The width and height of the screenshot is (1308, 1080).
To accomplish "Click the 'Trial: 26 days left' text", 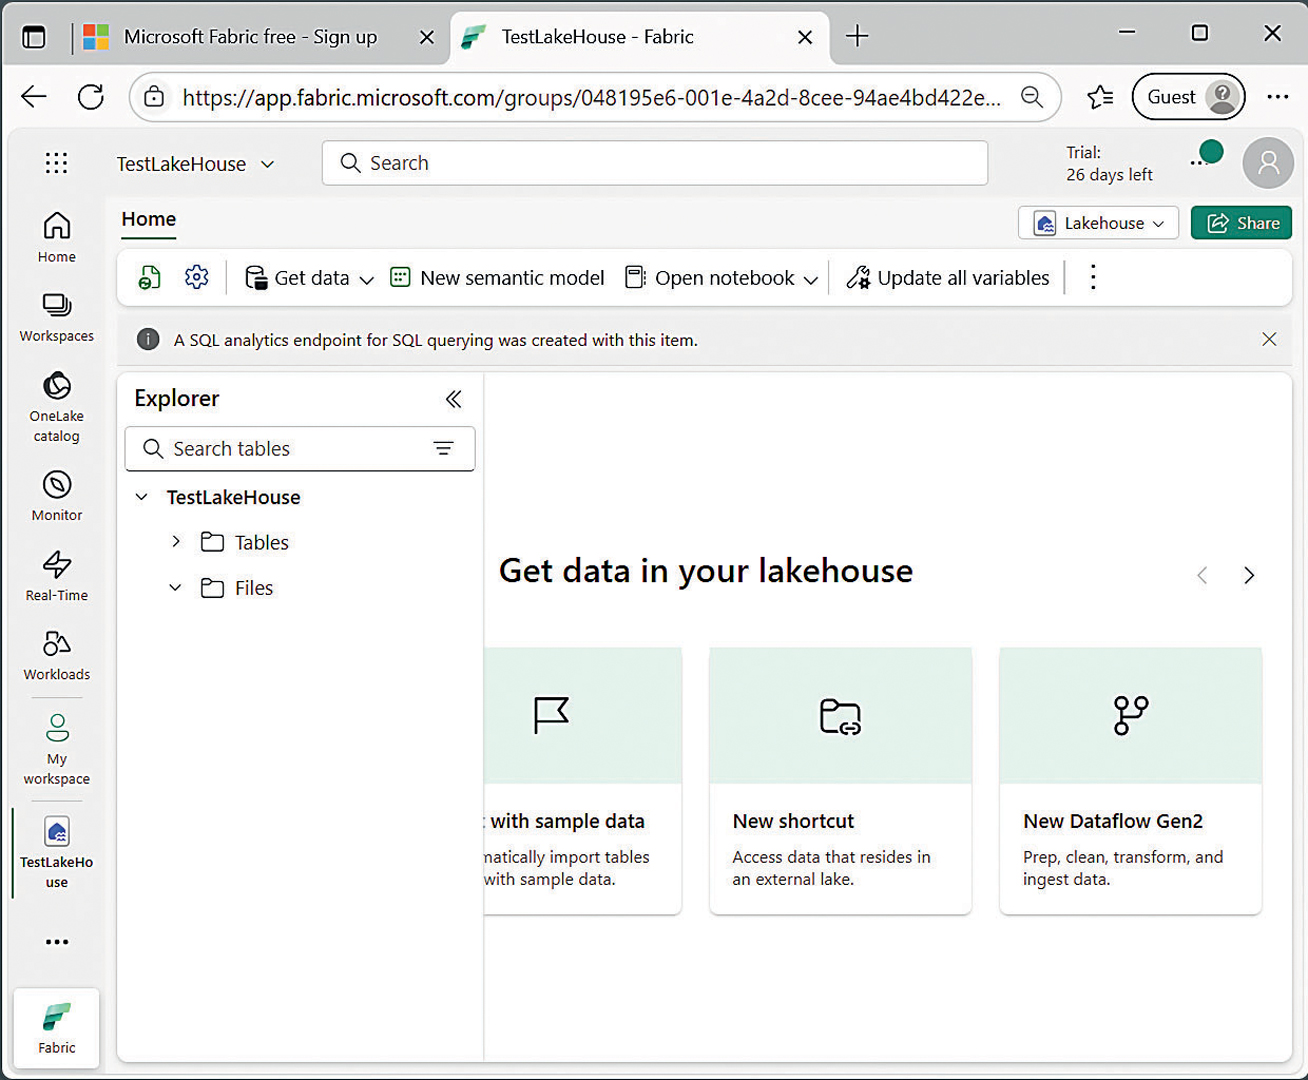I will click(1109, 164).
